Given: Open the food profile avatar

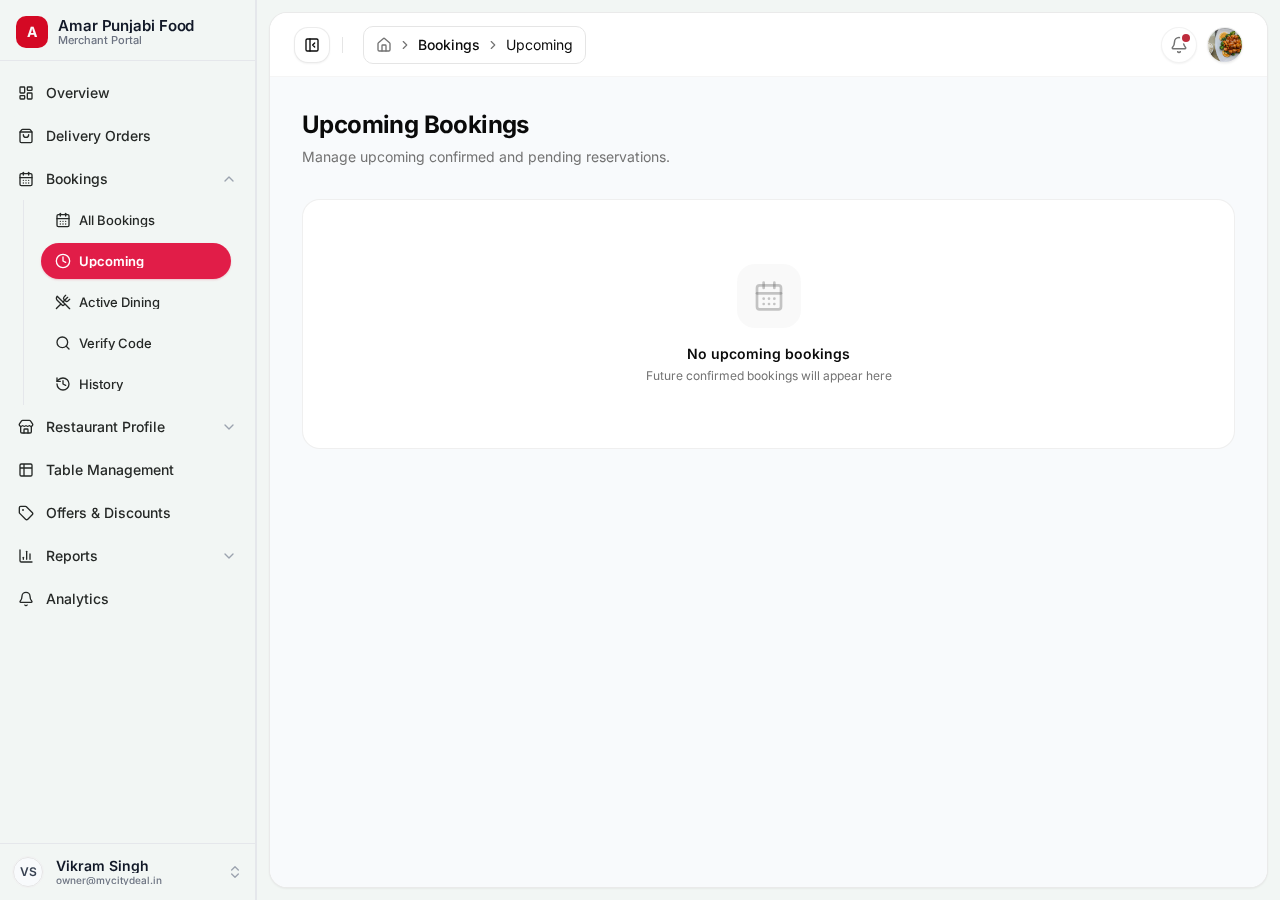Looking at the screenshot, I should [x=1225, y=45].
